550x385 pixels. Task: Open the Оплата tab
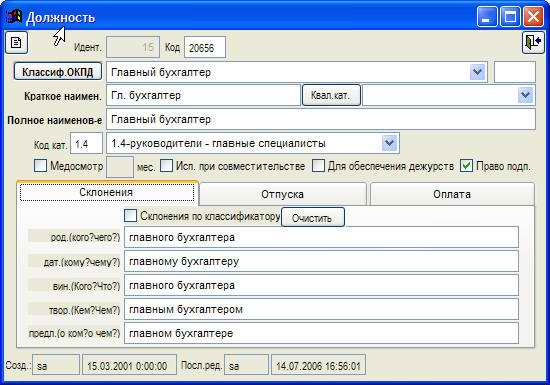[452, 194]
